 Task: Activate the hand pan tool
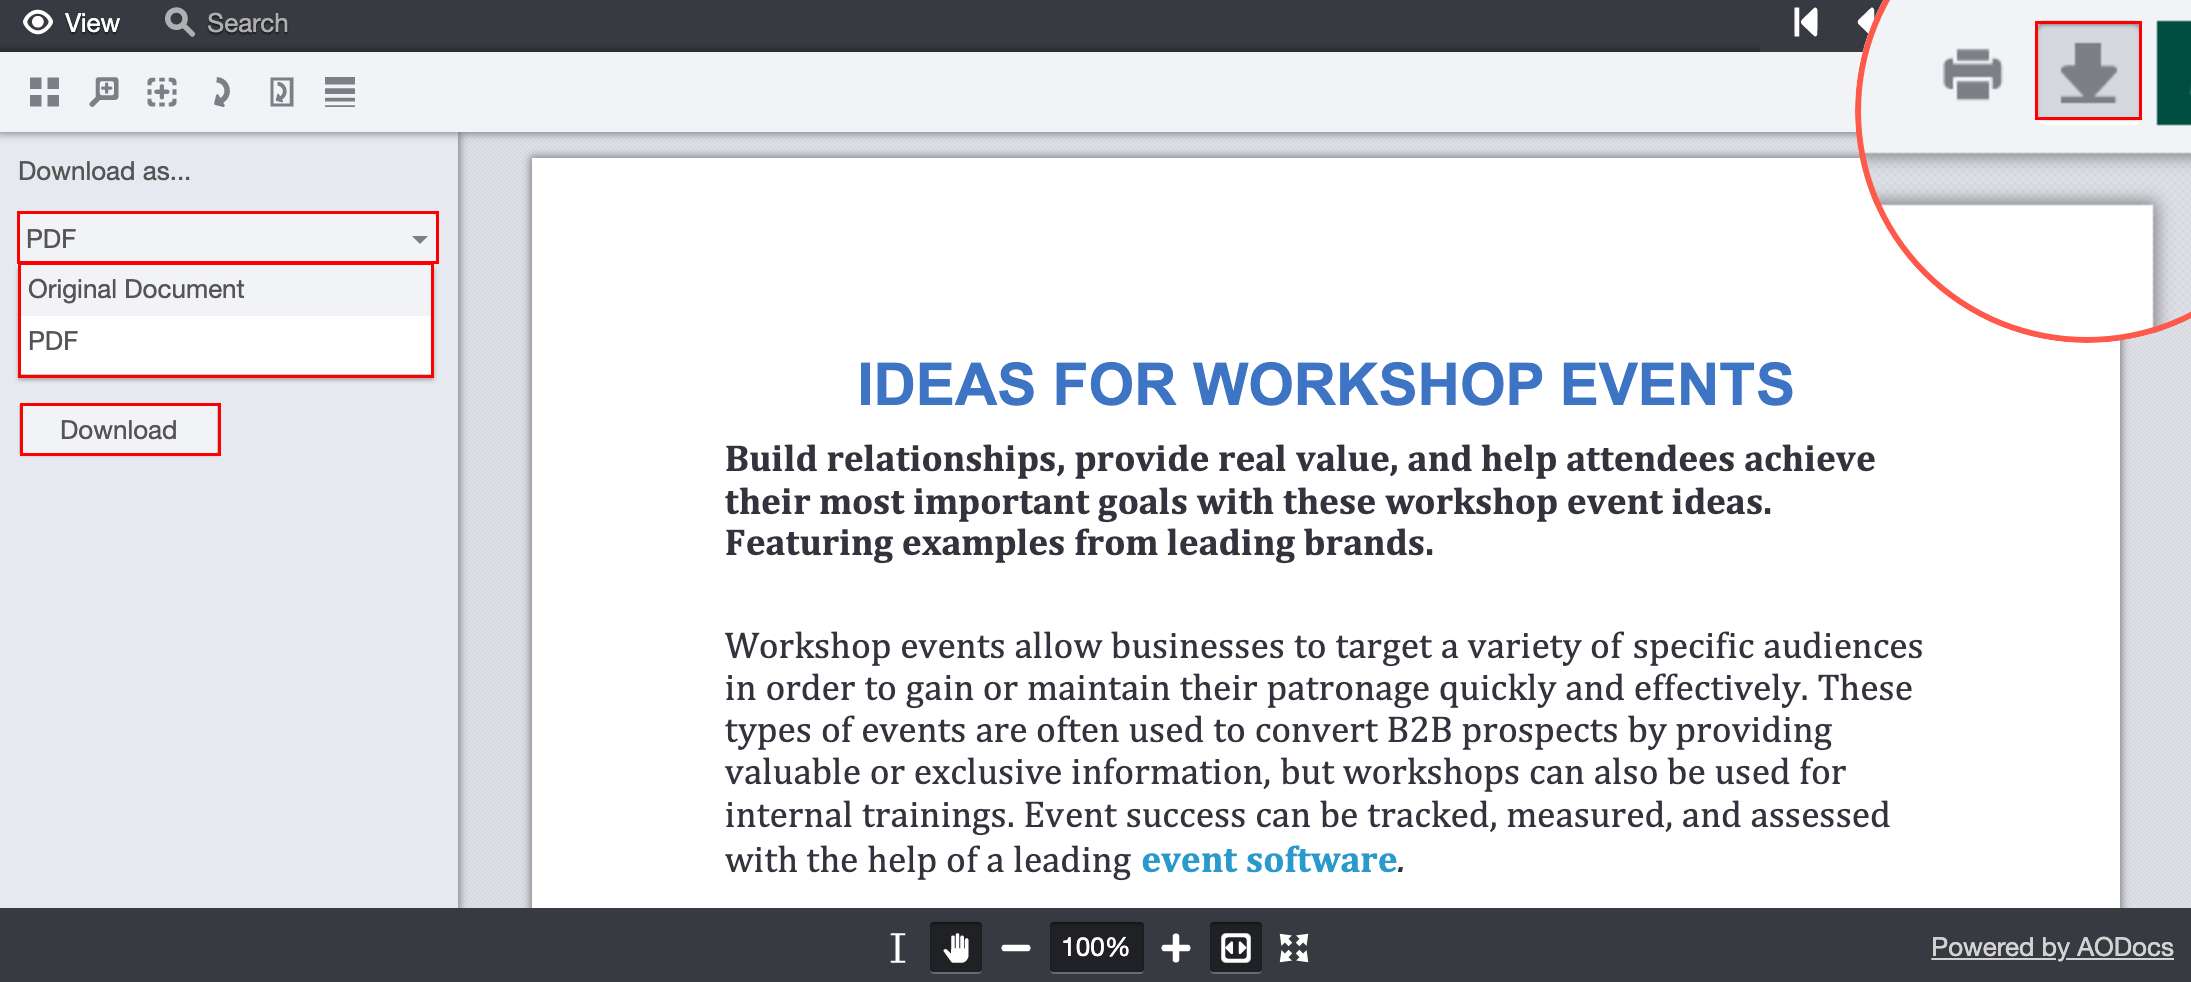(x=956, y=947)
